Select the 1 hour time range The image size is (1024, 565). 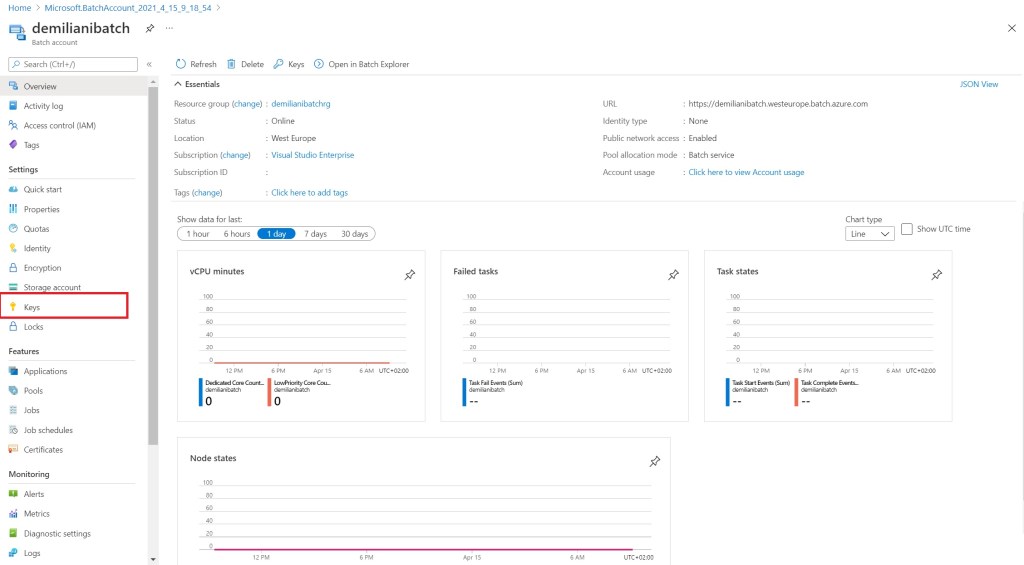coord(196,234)
